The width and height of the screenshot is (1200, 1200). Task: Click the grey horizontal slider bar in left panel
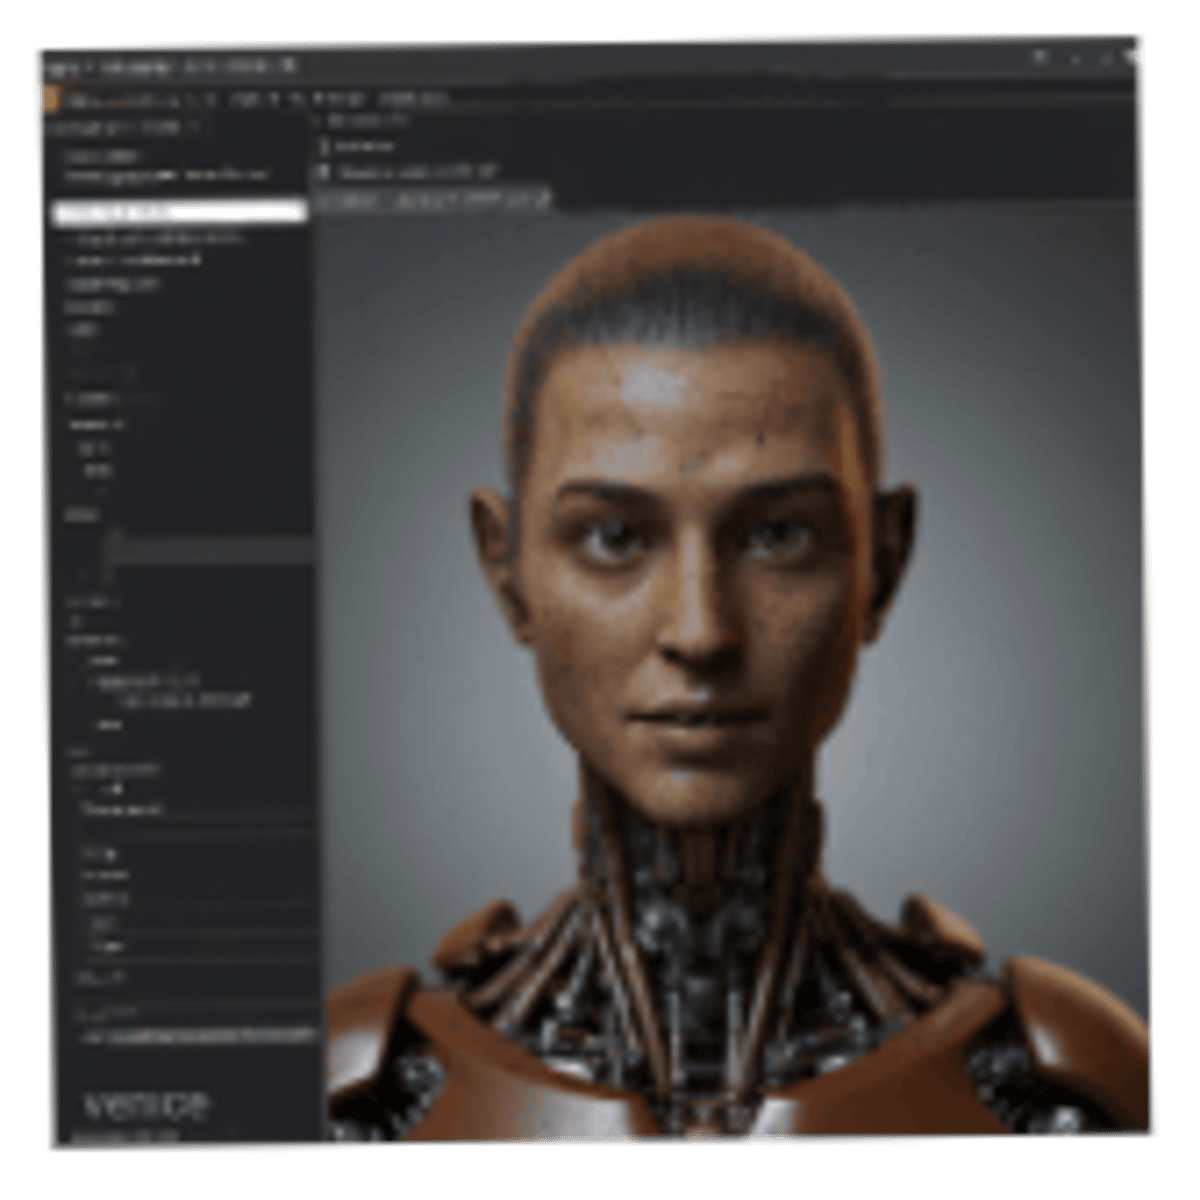[211, 550]
